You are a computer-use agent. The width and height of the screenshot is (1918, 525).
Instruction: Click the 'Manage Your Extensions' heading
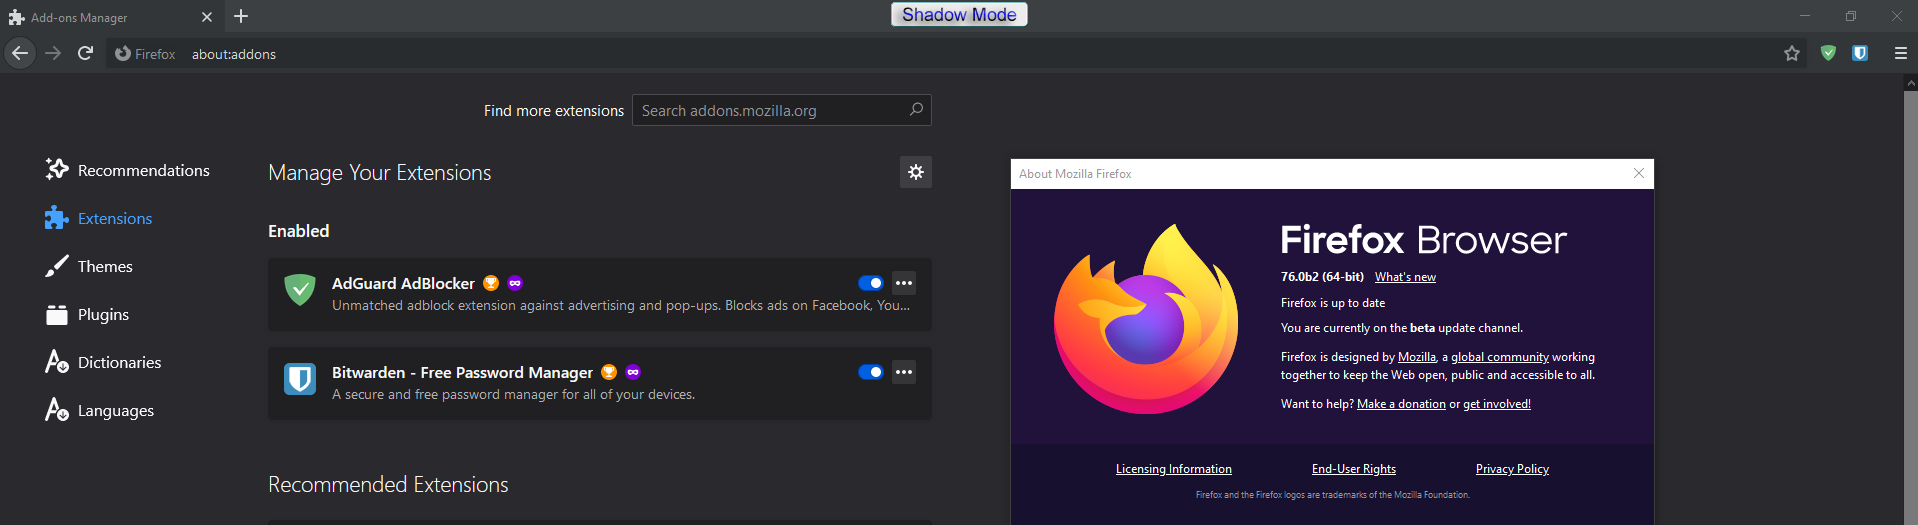(x=380, y=172)
